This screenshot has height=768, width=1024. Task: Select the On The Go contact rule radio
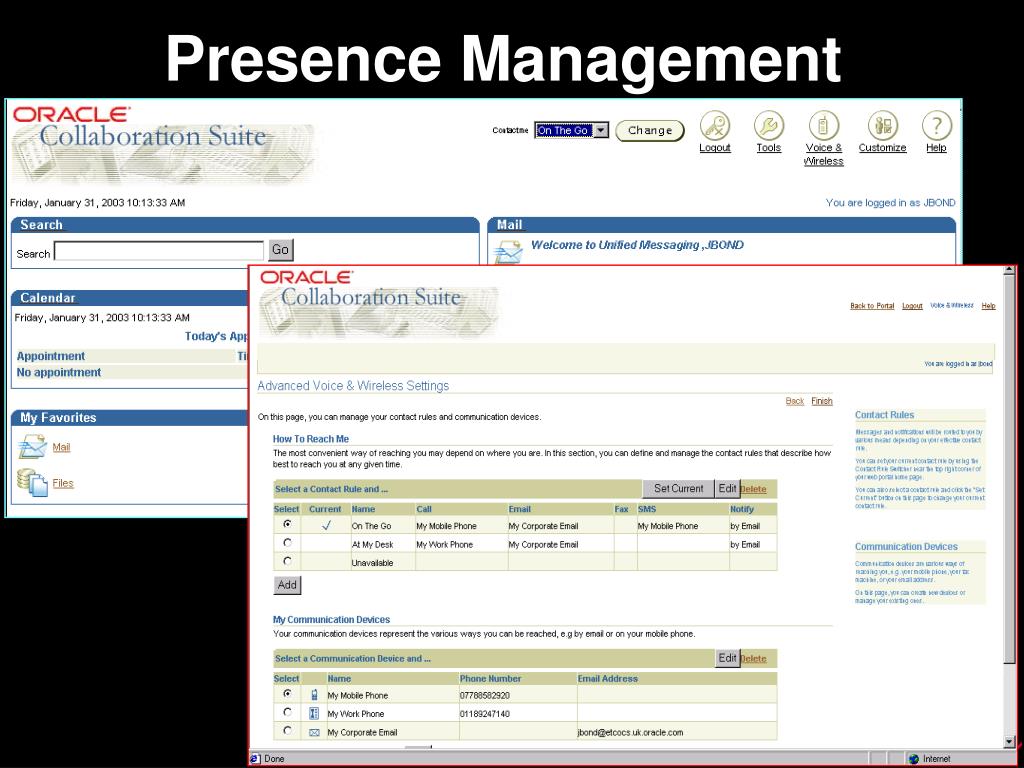tap(287, 524)
